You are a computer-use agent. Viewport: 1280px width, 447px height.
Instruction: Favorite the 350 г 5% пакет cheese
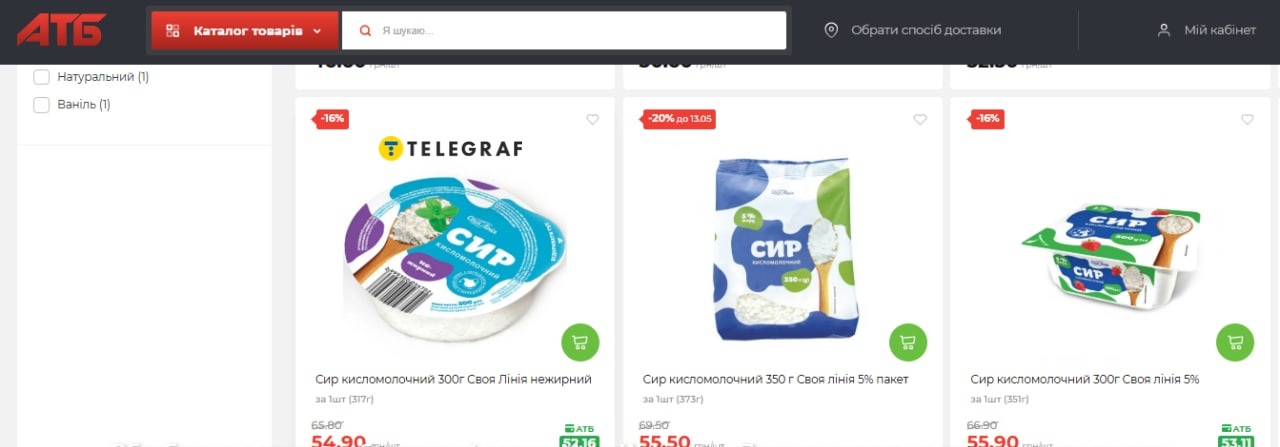click(920, 120)
